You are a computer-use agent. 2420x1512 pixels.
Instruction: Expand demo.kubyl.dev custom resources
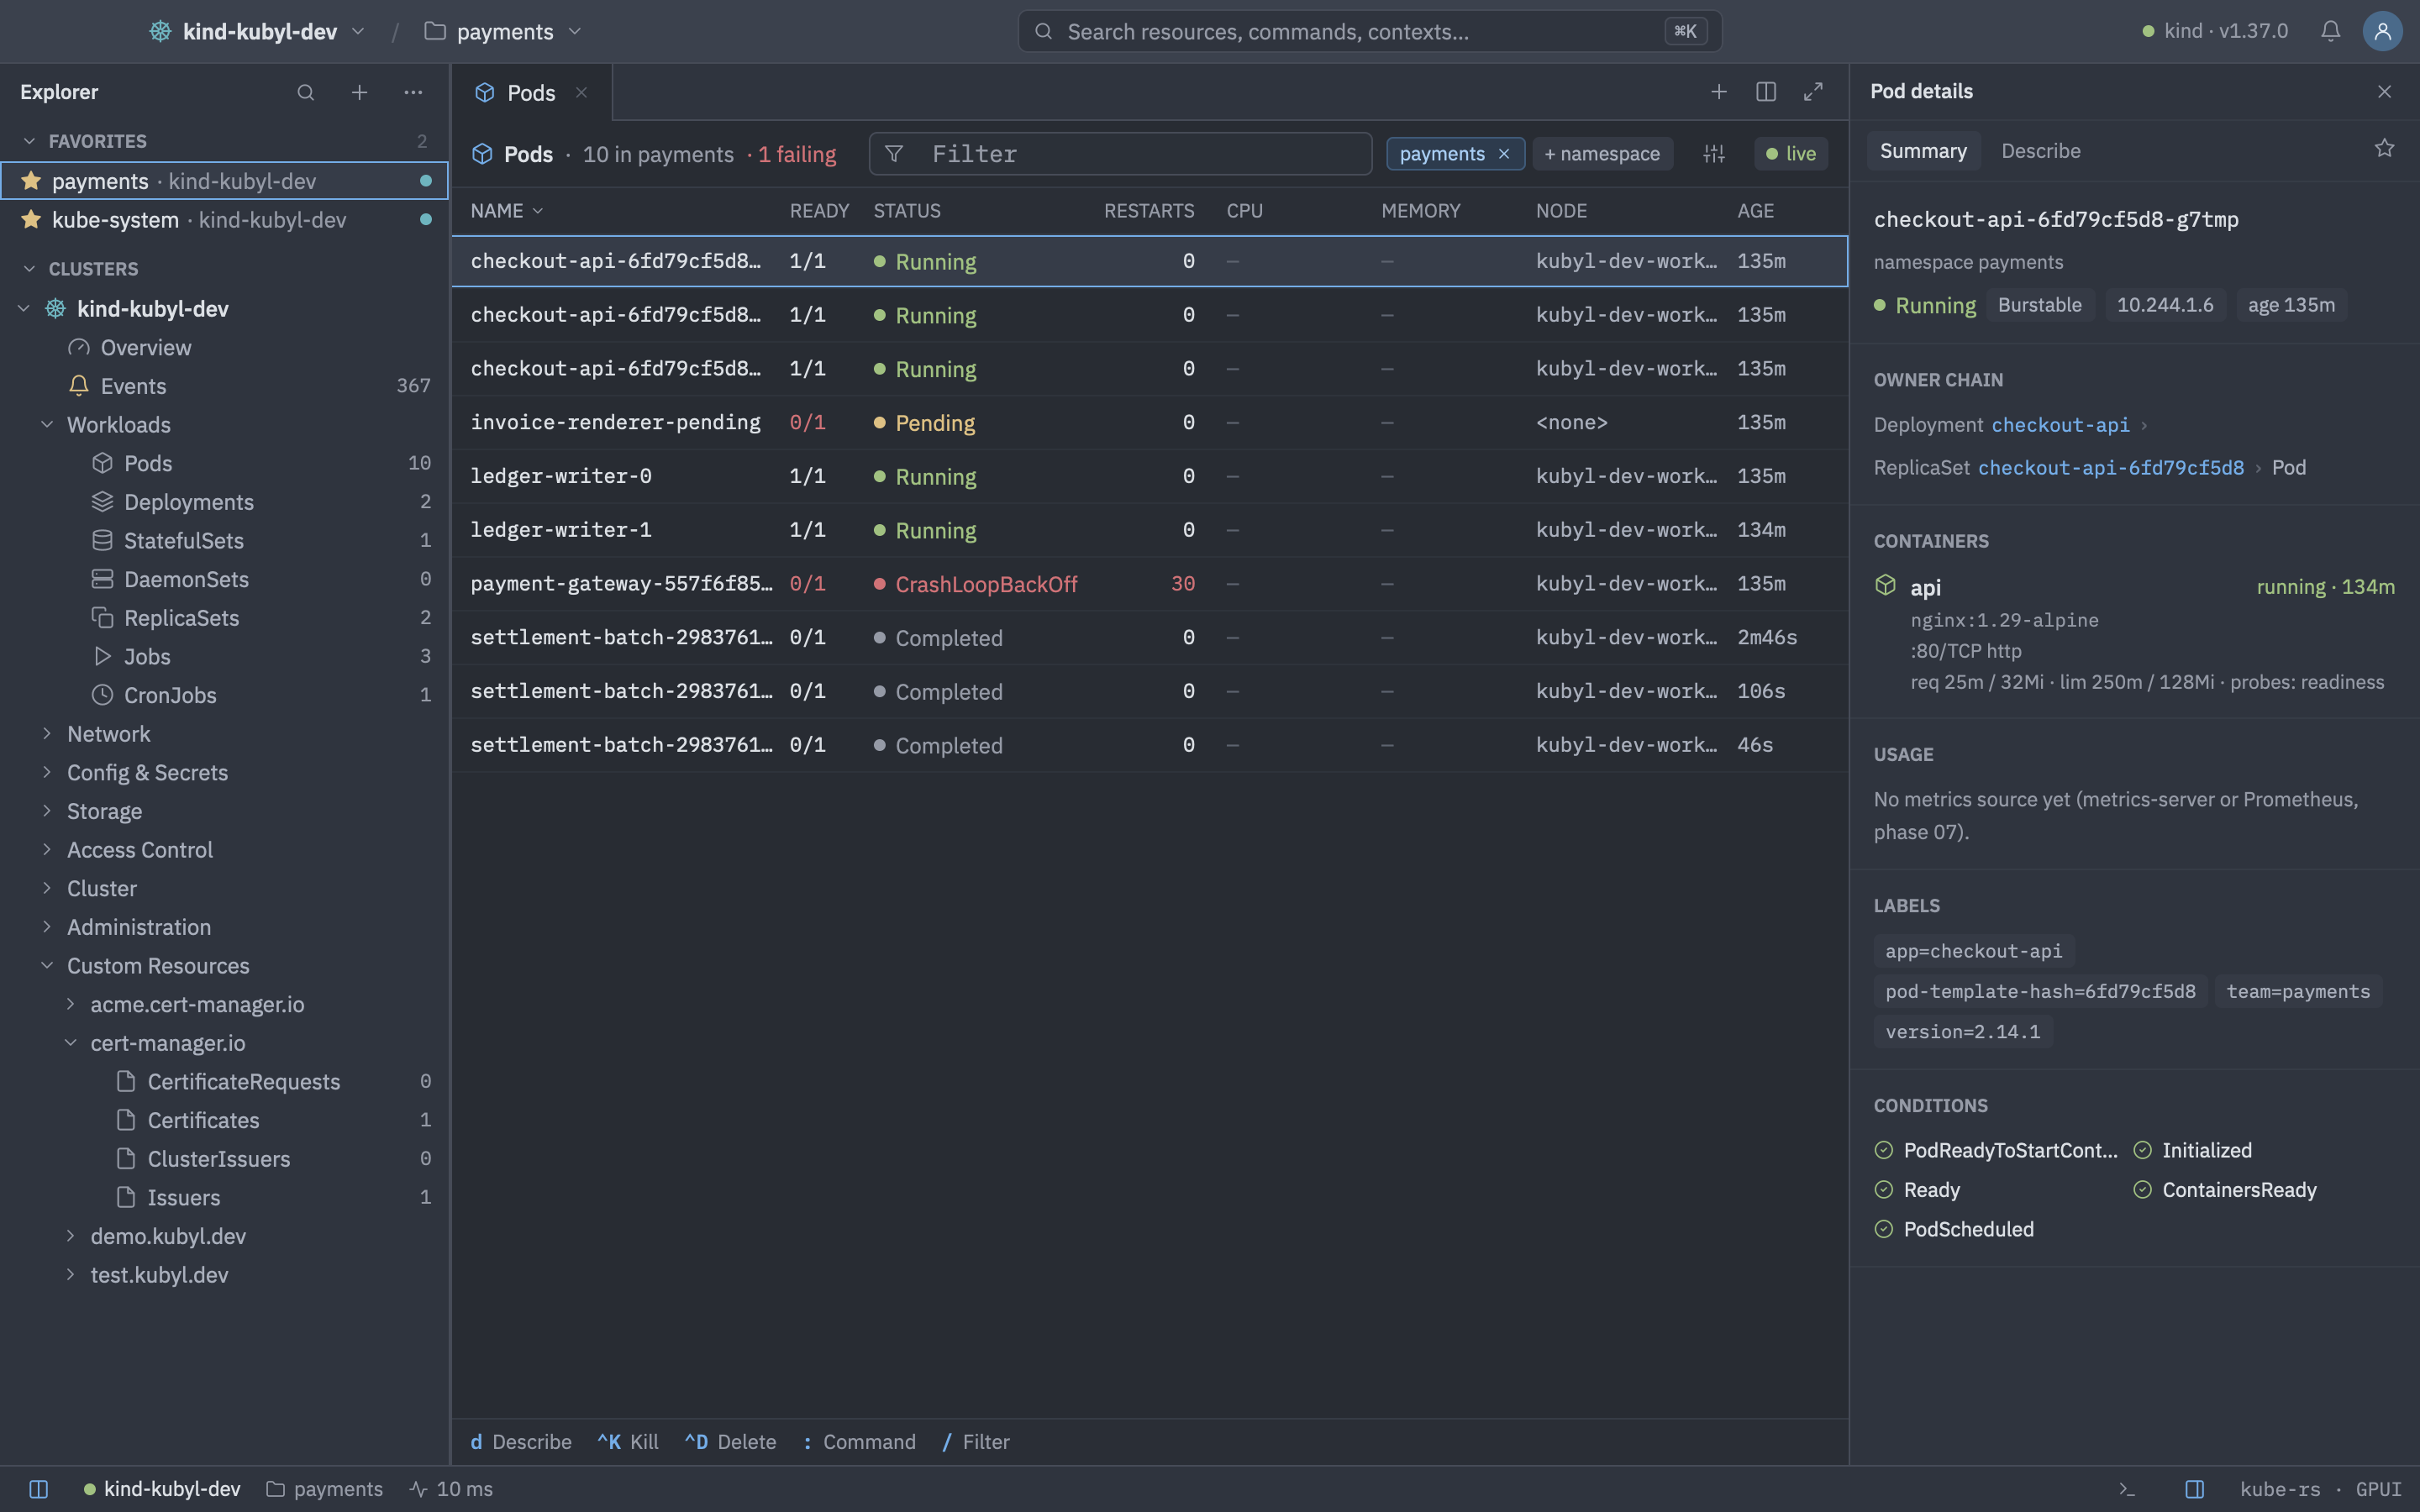[70, 1236]
